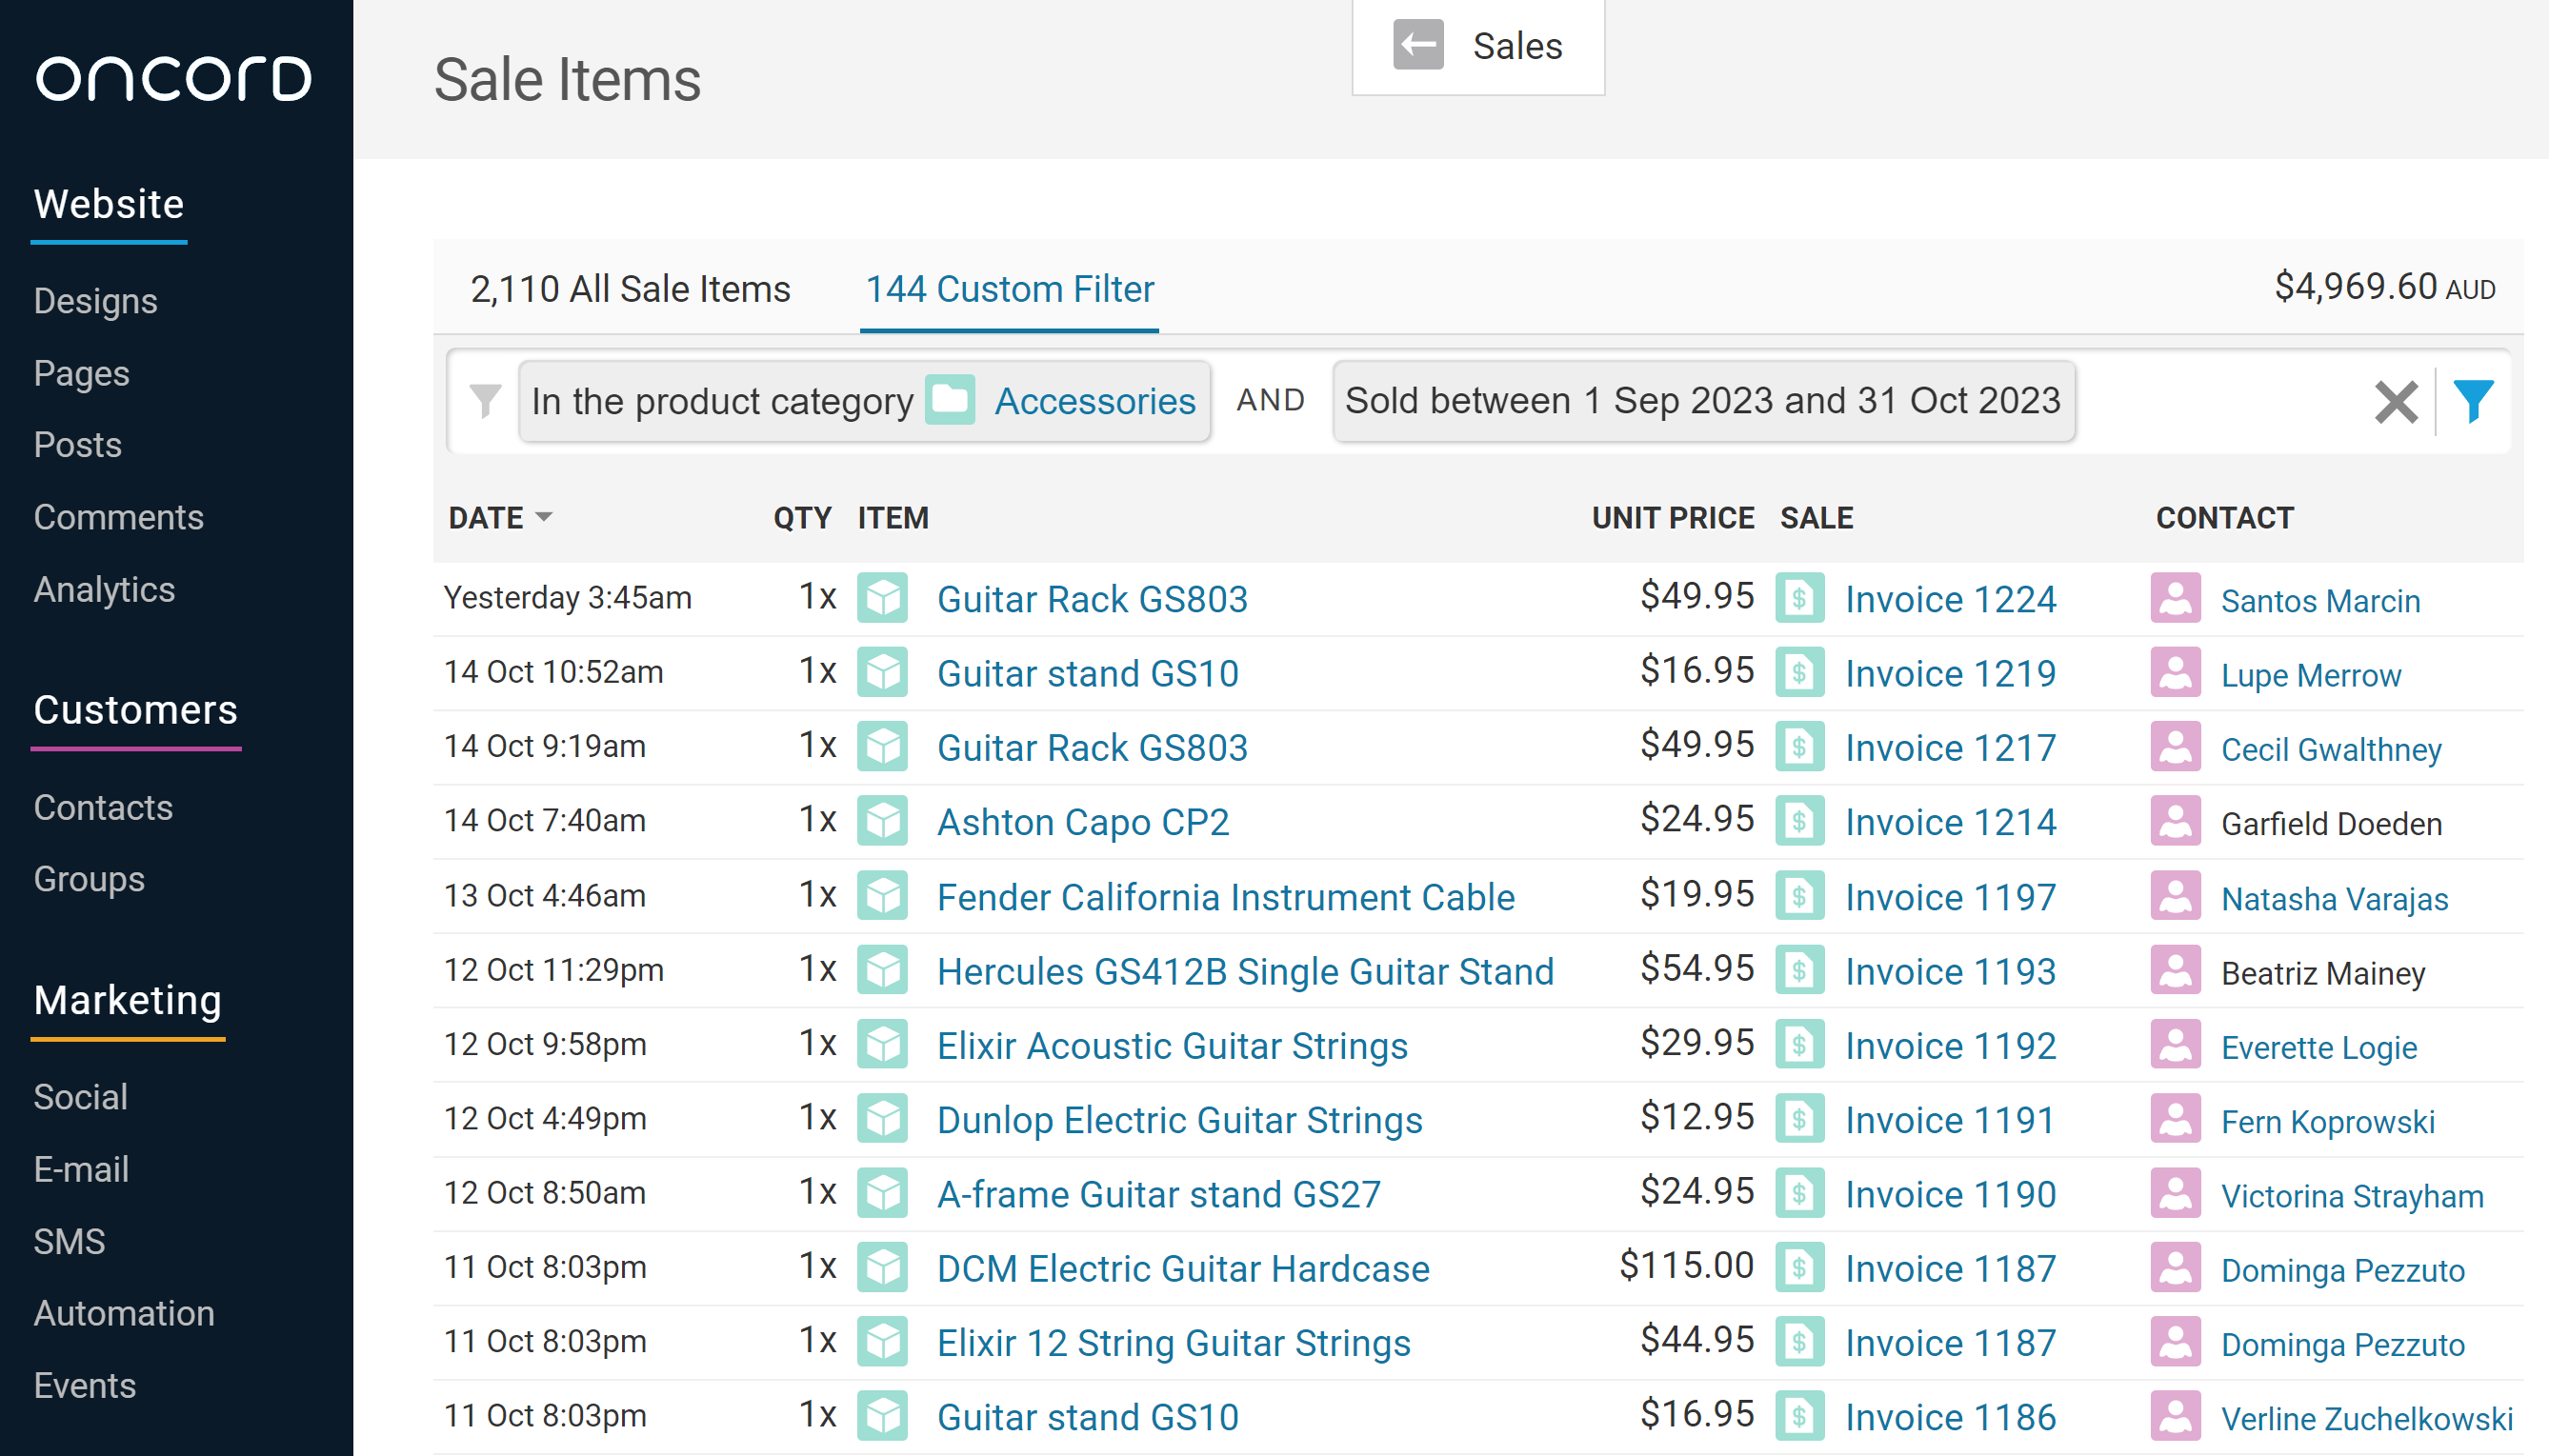
Task: Click the Yesterday 3:45am date cell
Action: [567, 598]
